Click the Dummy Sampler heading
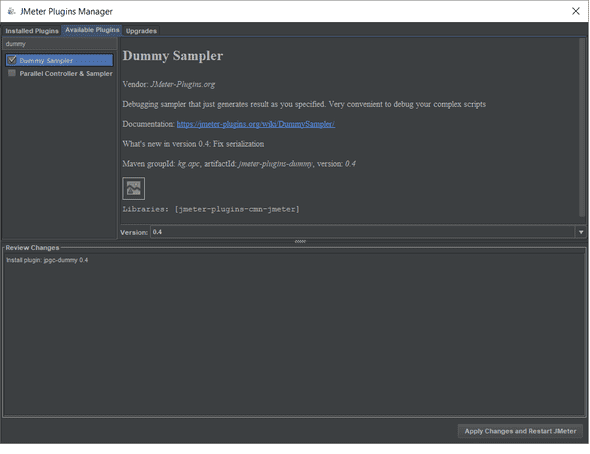The height and width of the screenshot is (454, 590). point(173,56)
